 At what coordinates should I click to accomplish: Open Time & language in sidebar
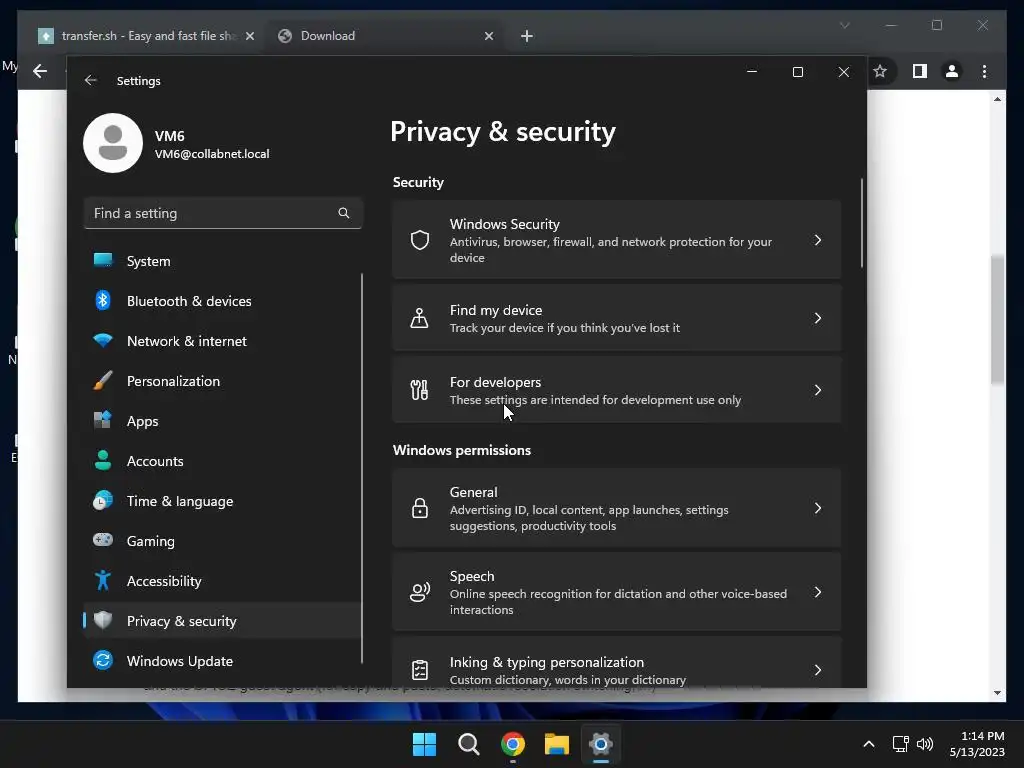(x=222, y=501)
